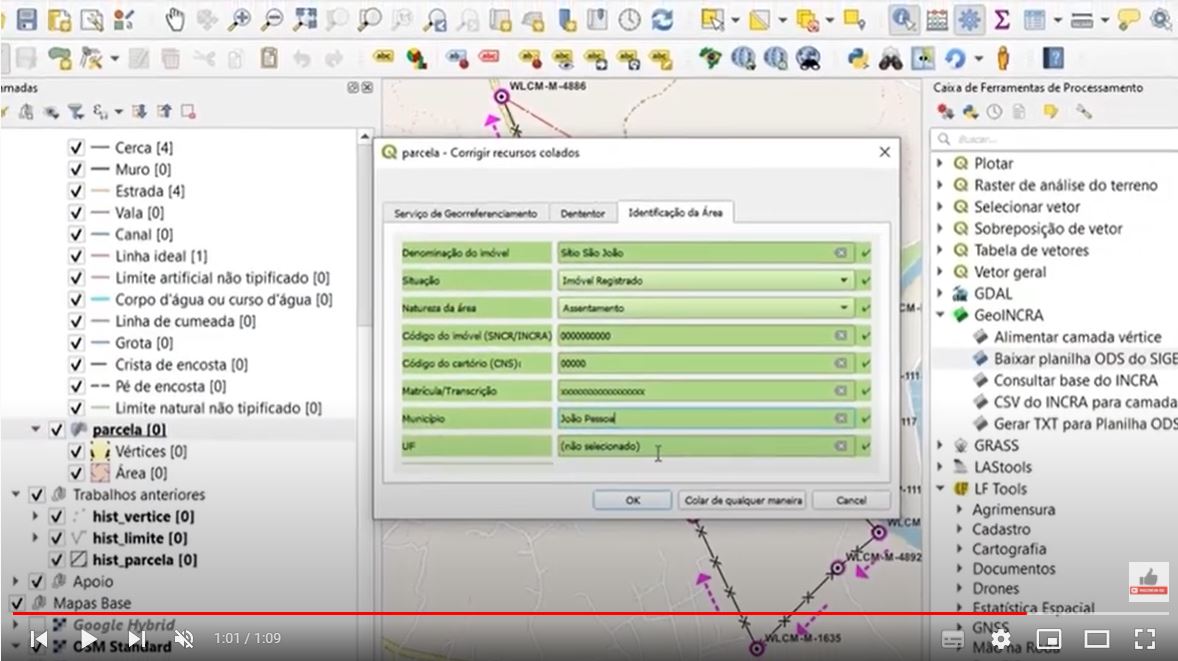Image resolution: width=1178 pixels, height=661 pixels.
Task: Clear the Matrícula/Transcrição field value
Action: (x=841, y=391)
